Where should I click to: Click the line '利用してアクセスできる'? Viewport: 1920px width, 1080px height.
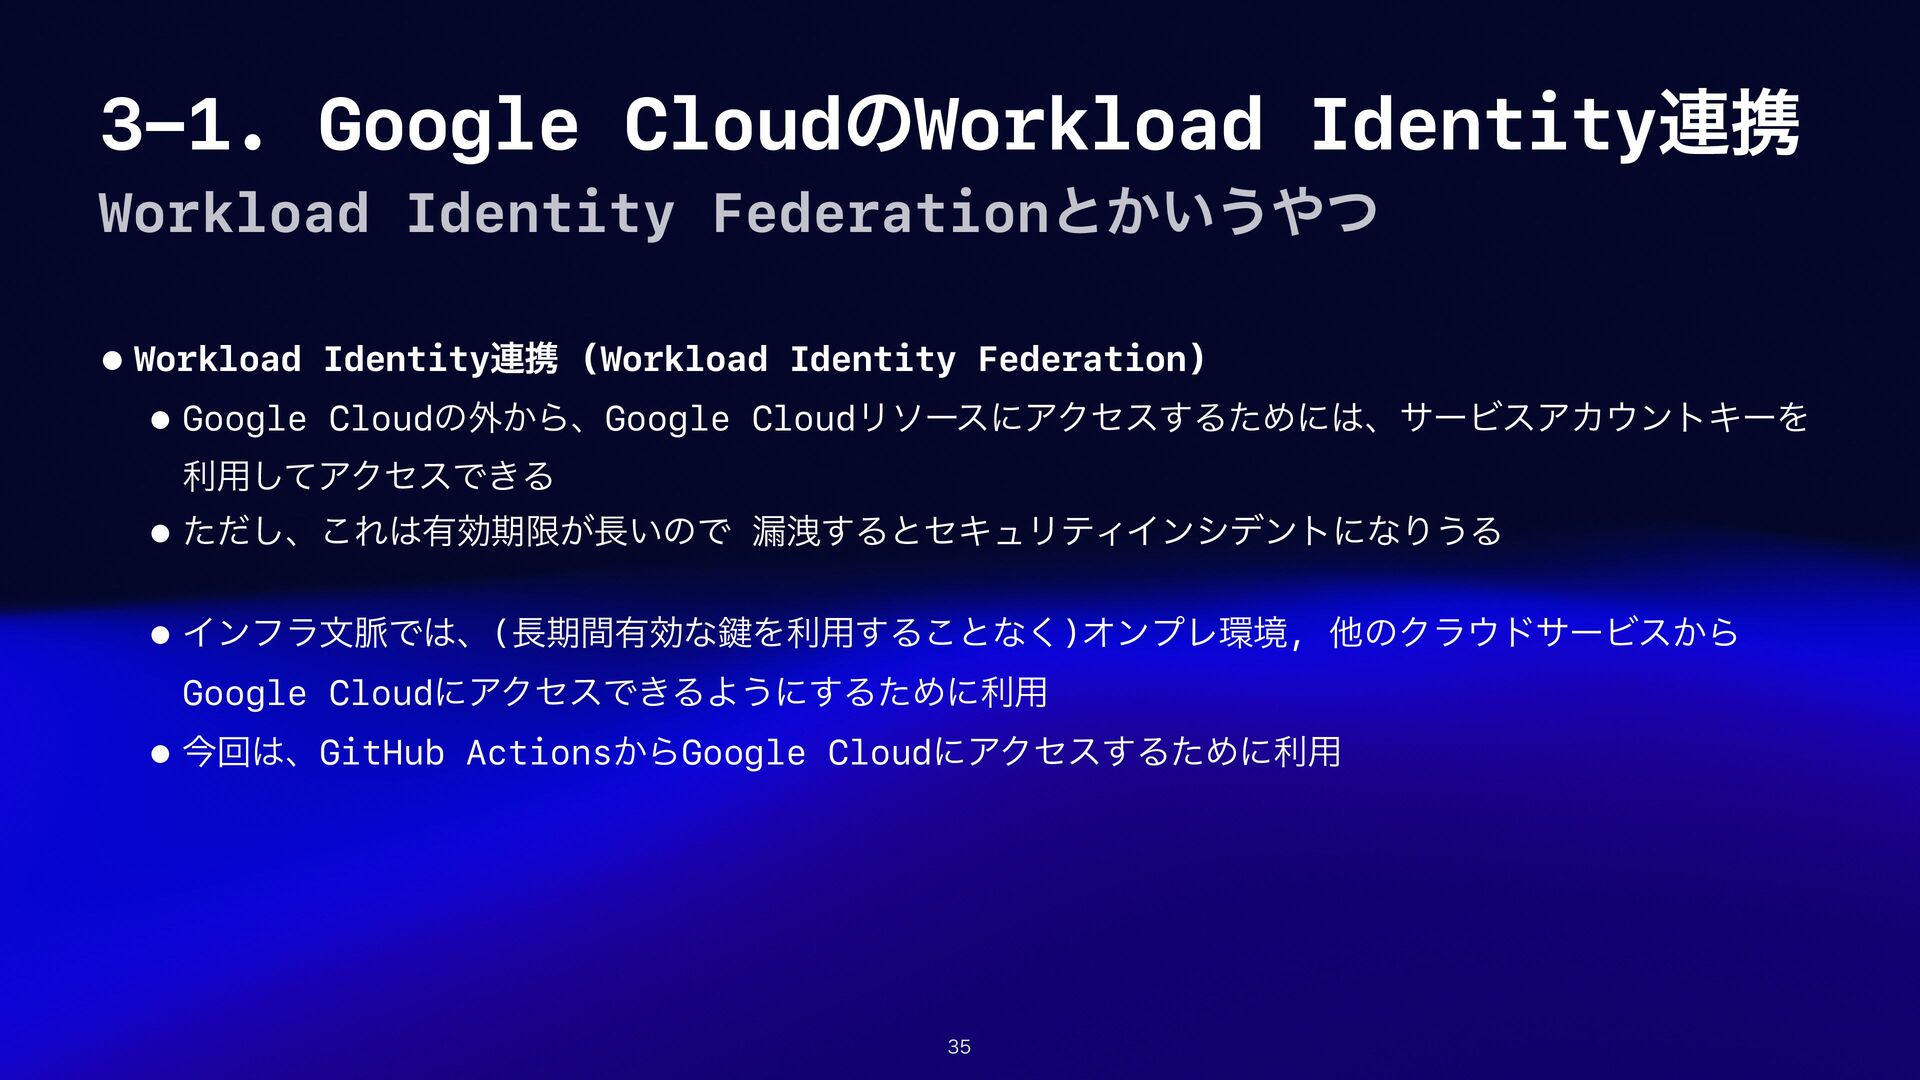tap(368, 476)
